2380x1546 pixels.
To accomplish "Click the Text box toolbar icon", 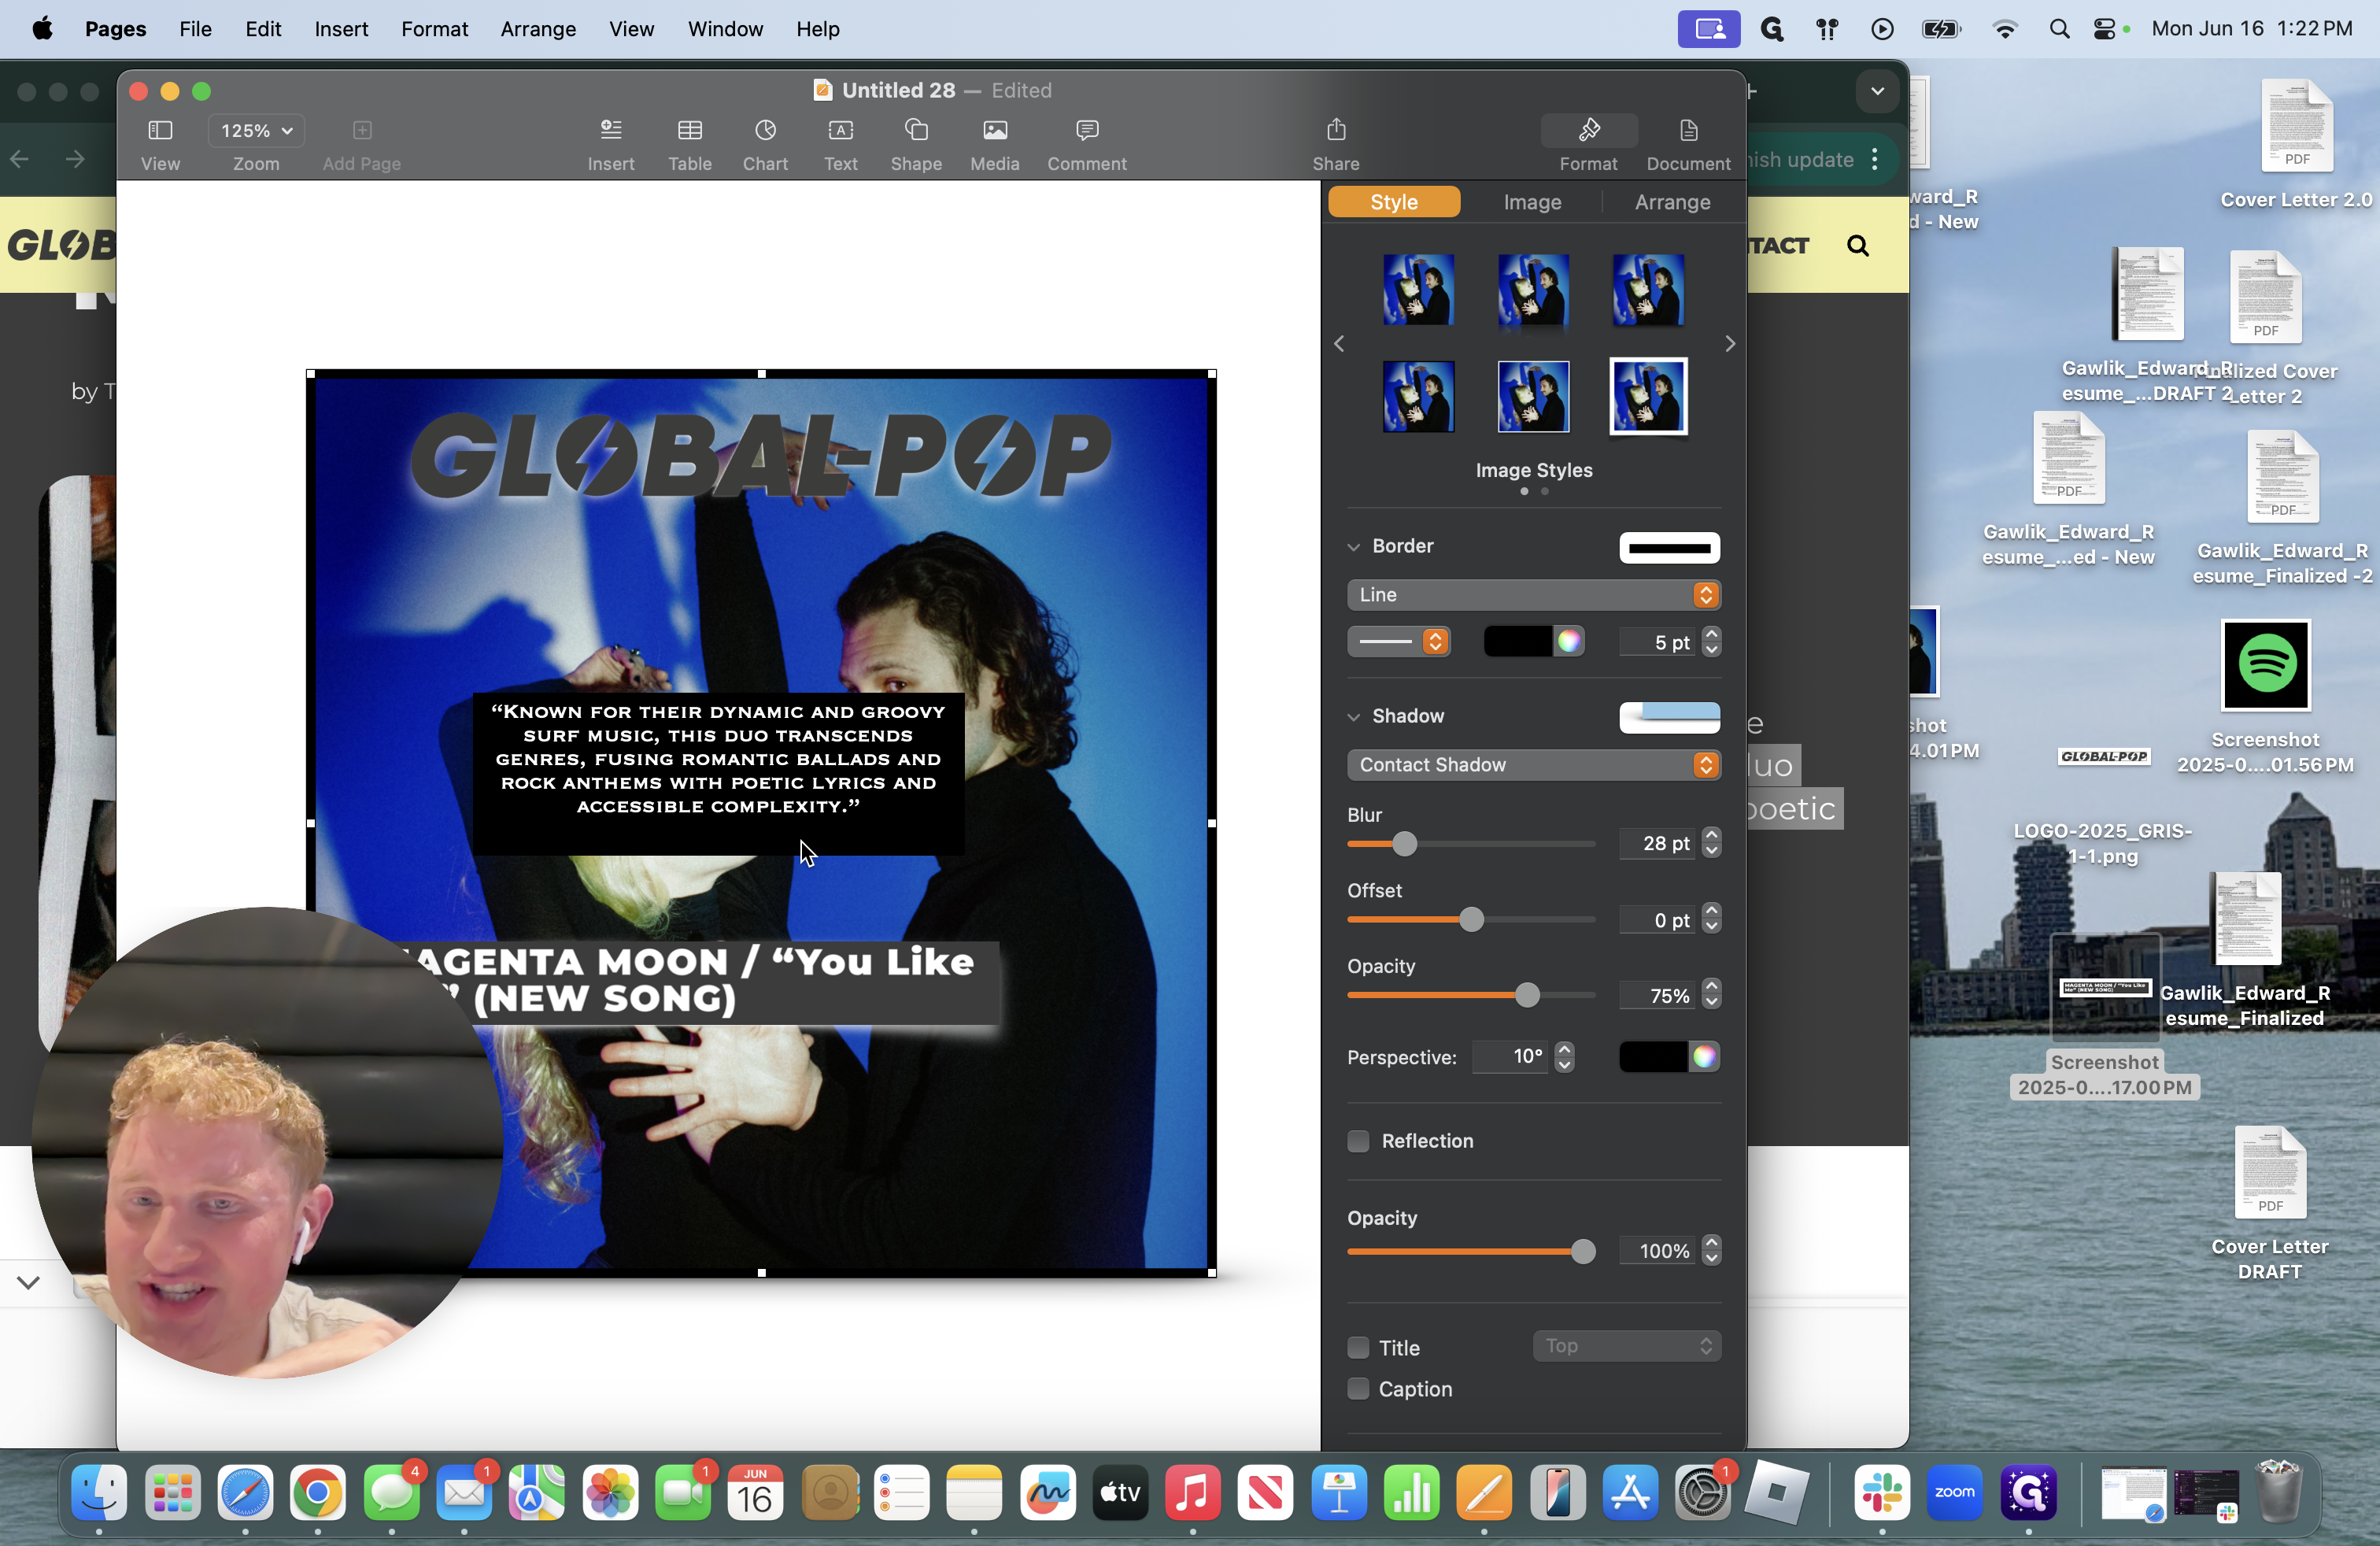I will point(840,131).
